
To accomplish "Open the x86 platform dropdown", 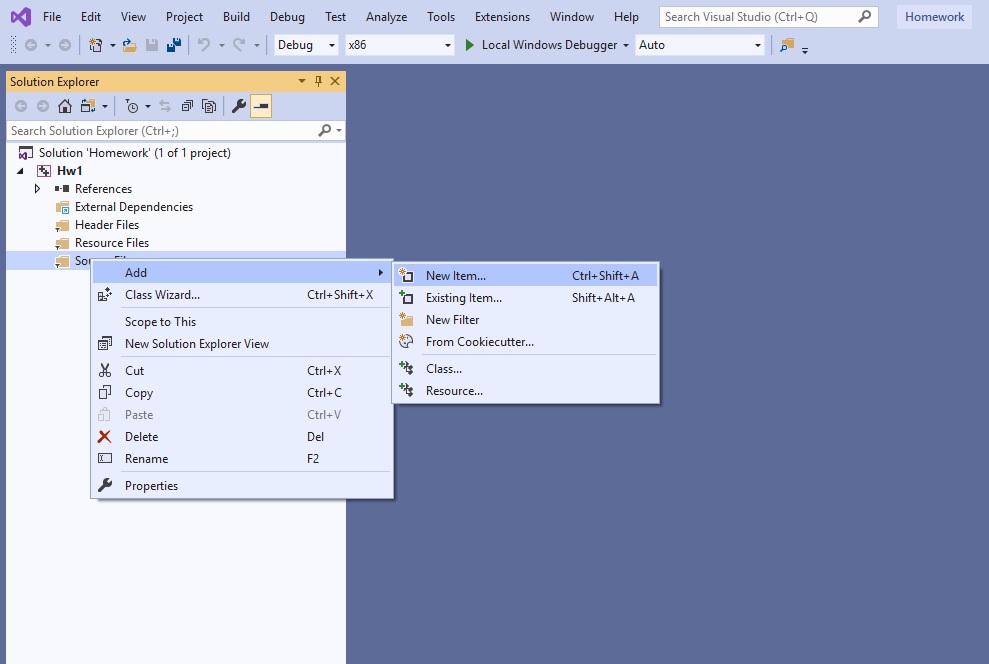I will click(399, 45).
